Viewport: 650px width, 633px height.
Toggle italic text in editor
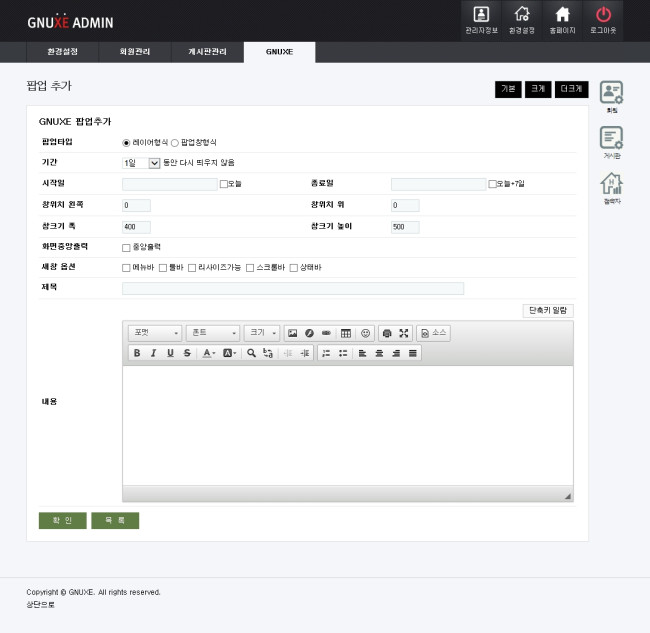click(x=154, y=353)
